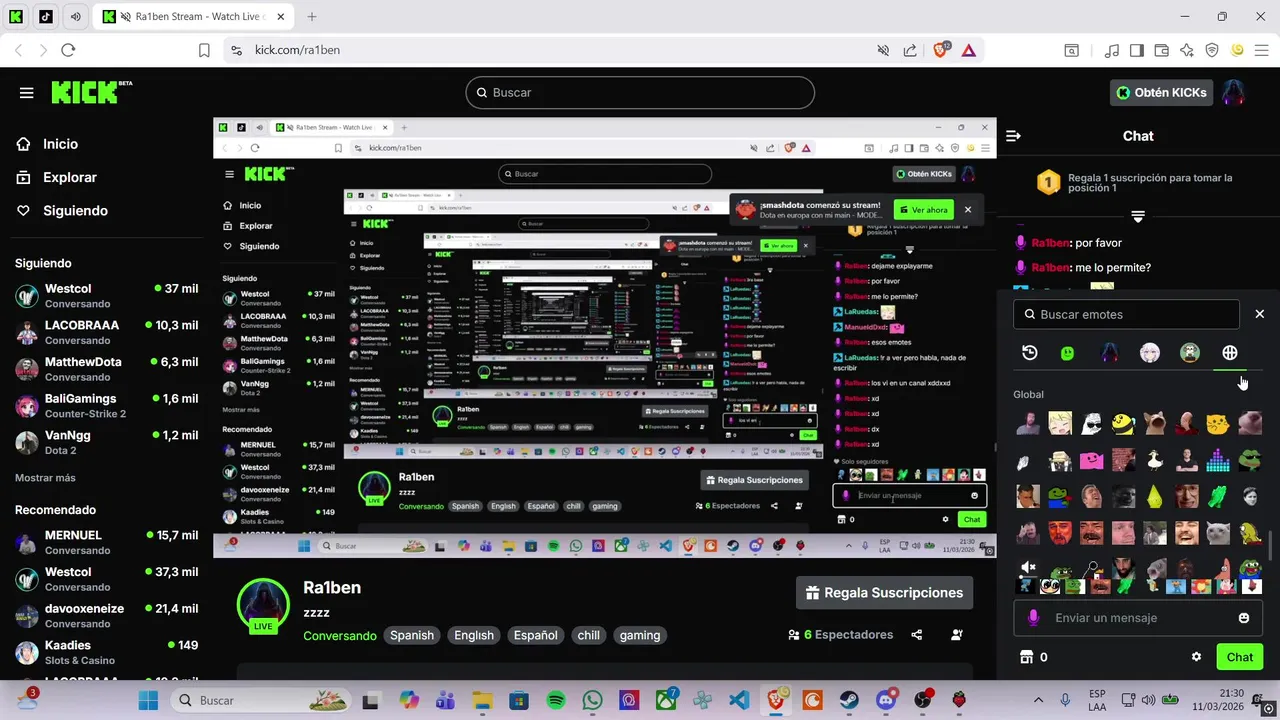Open VanNgg channel in the sidebar
The height and width of the screenshot is (720, 1280).
pyautogui.click(x=106, y=442)
